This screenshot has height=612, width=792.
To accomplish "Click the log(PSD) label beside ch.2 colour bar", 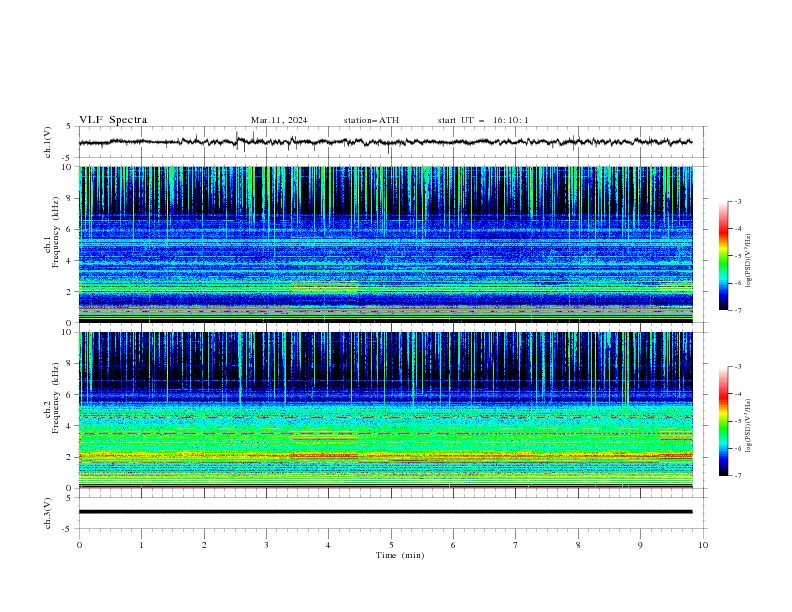I will coord(748,425).
